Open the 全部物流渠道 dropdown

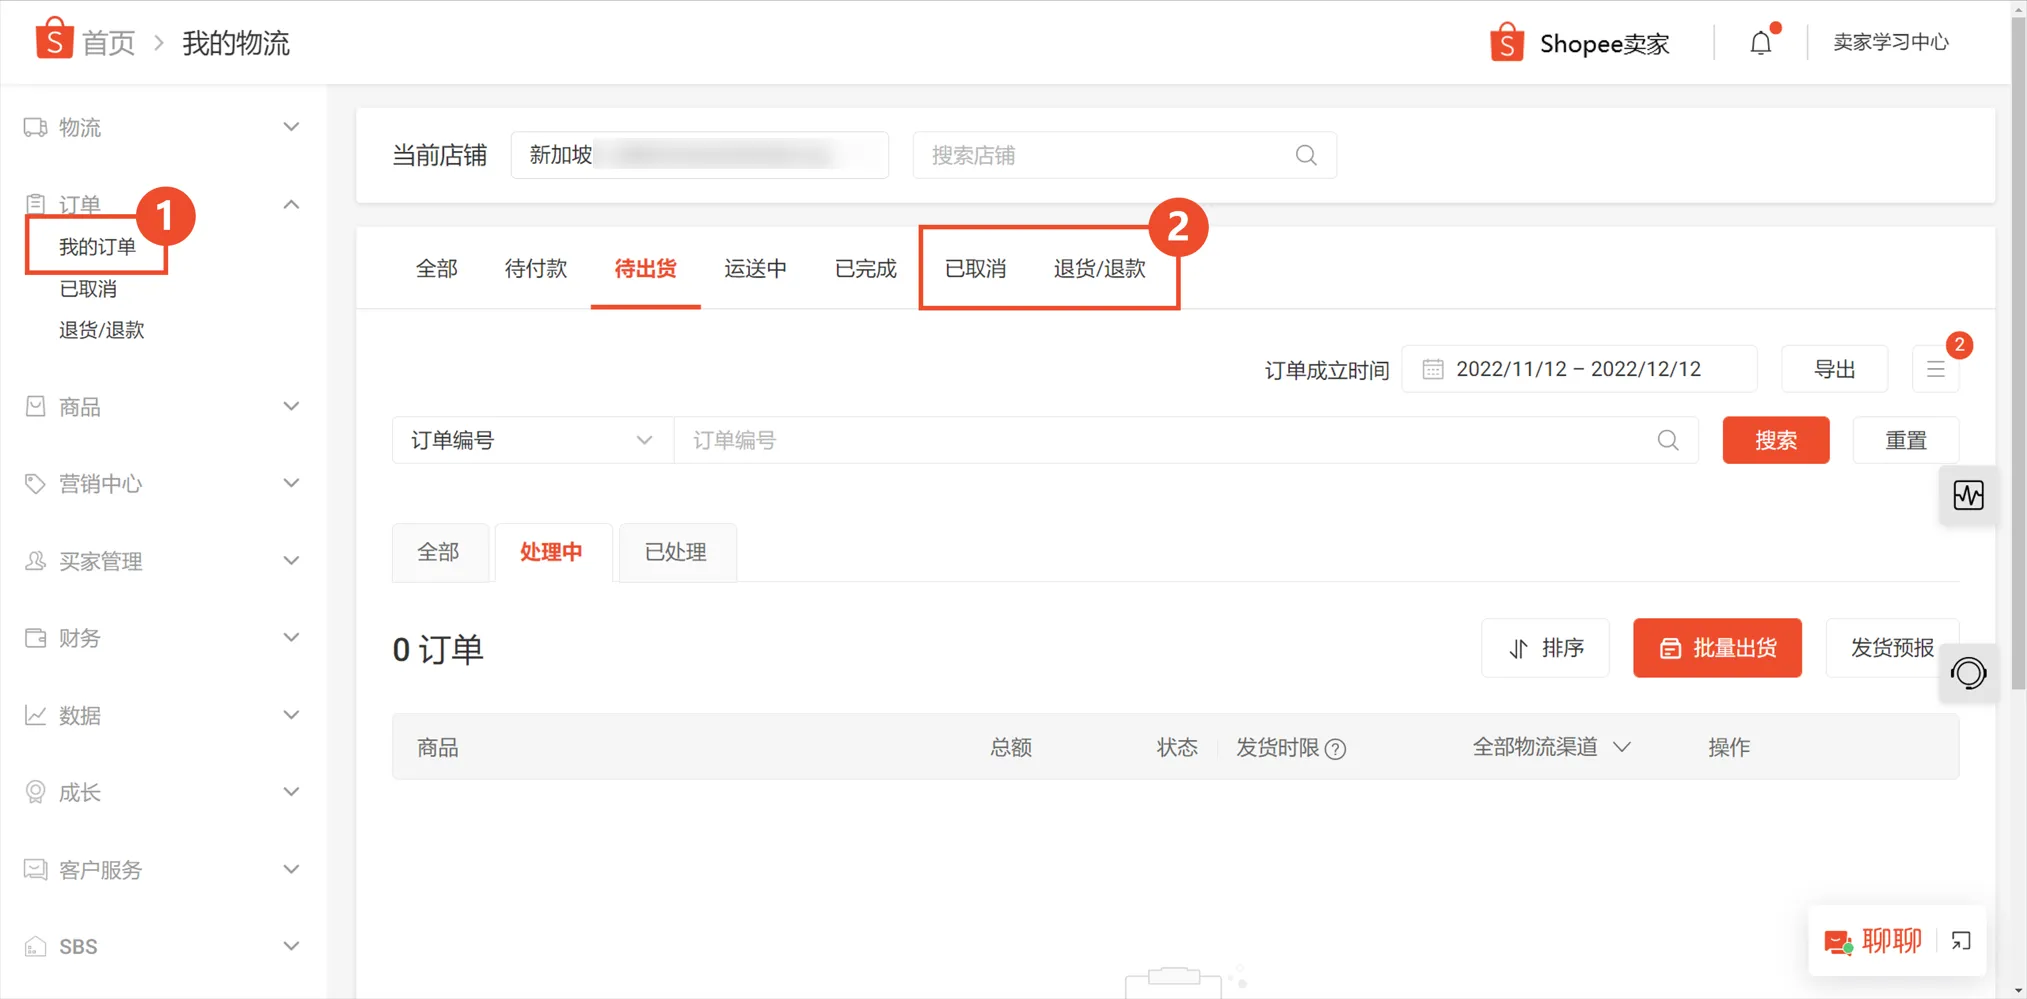click(x=1548, y=746)
